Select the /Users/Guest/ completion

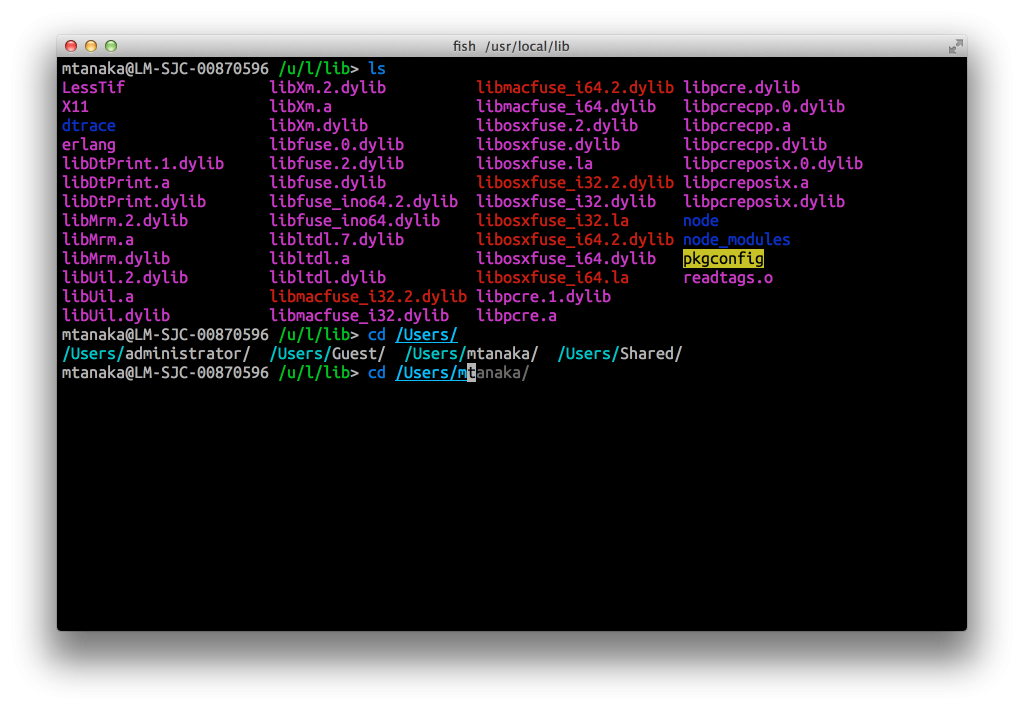pyautogui.click(x=328, y=353)
